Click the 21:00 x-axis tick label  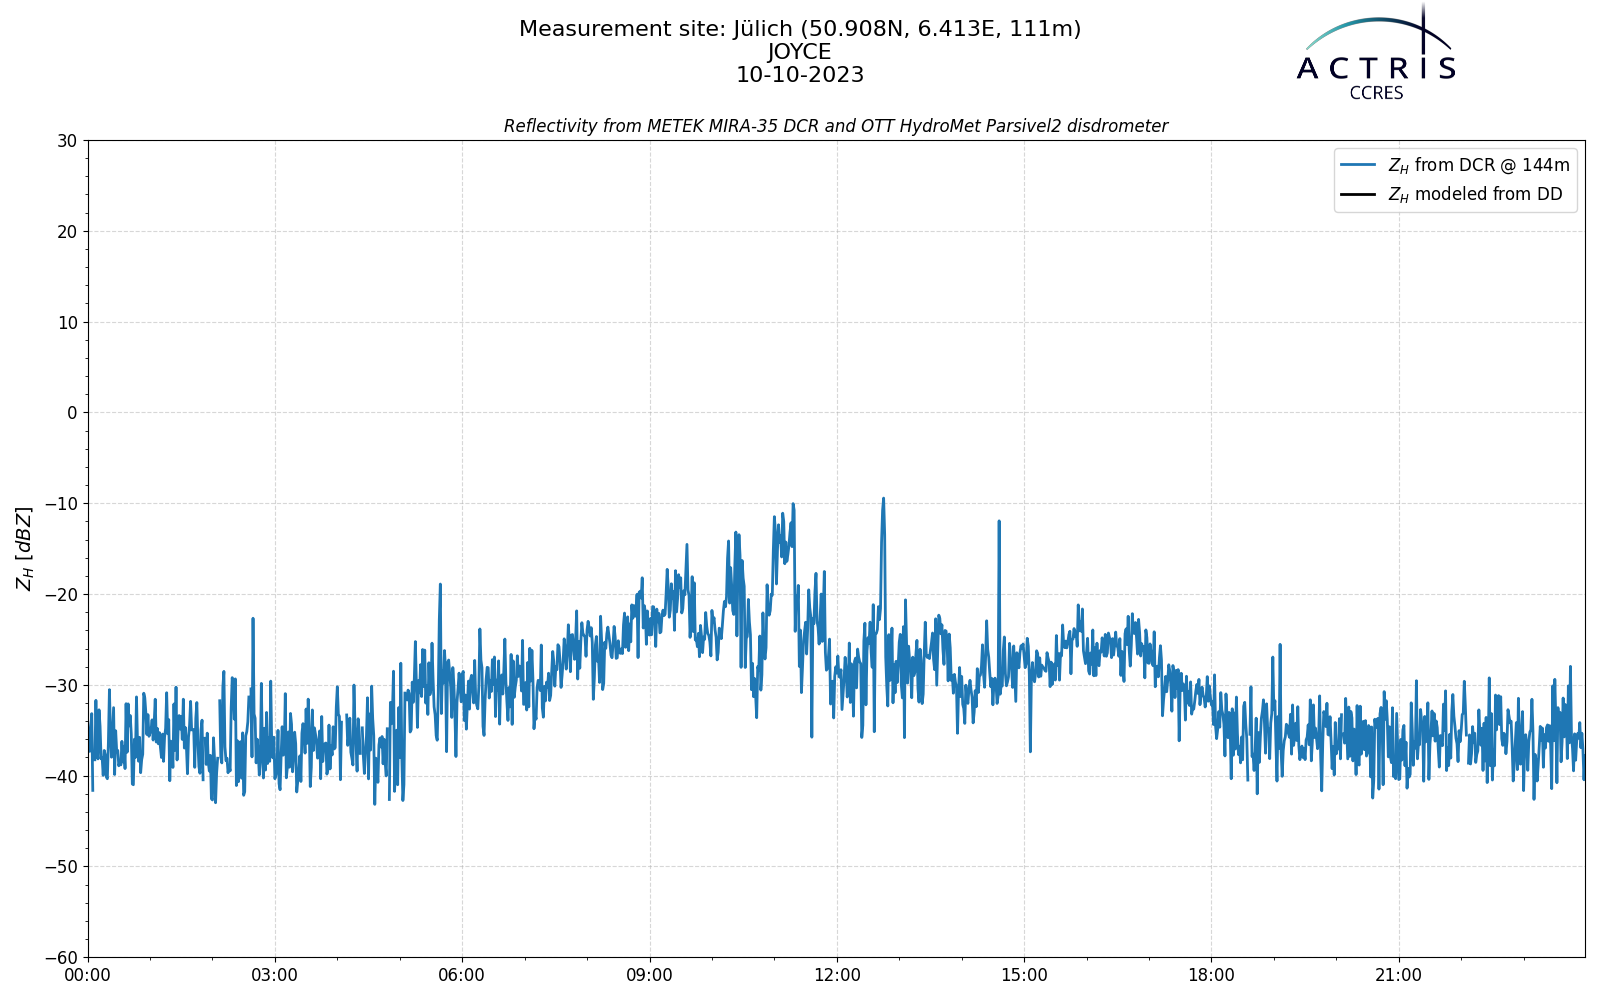(1398, 975)
